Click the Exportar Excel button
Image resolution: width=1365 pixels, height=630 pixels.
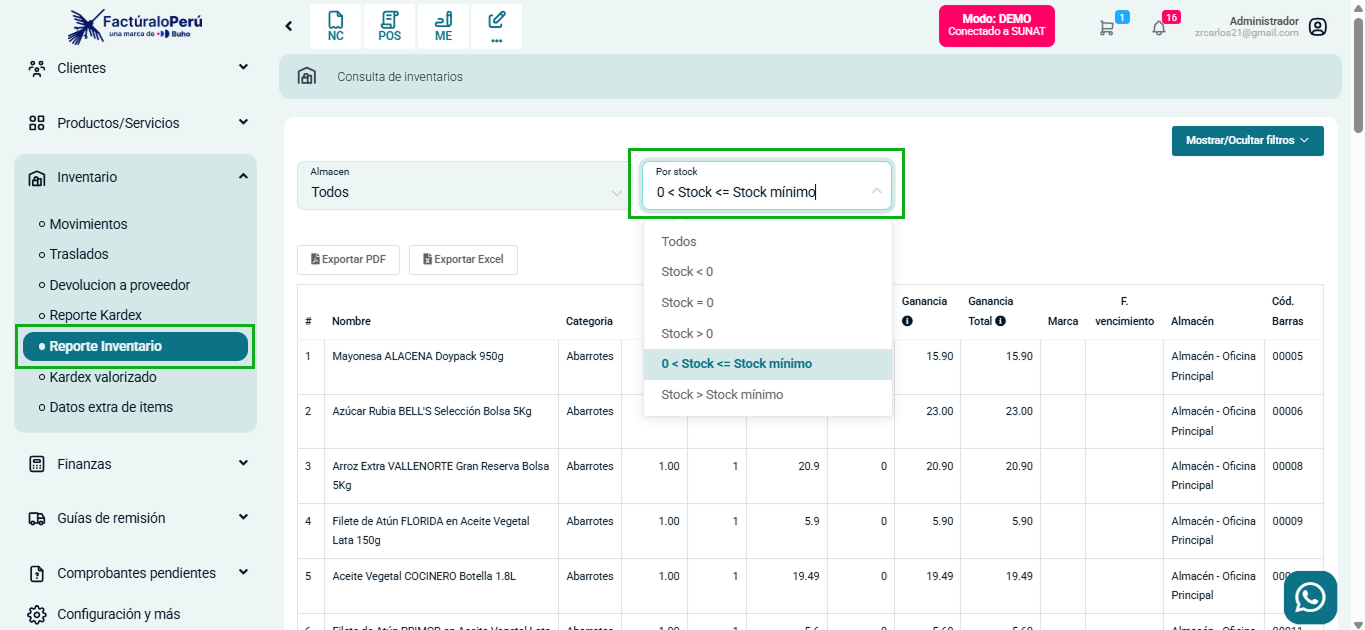463,259
